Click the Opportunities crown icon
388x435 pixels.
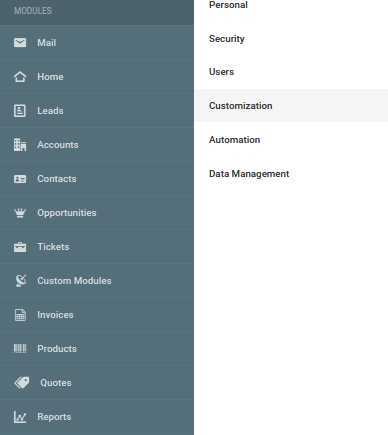(20, 213)
